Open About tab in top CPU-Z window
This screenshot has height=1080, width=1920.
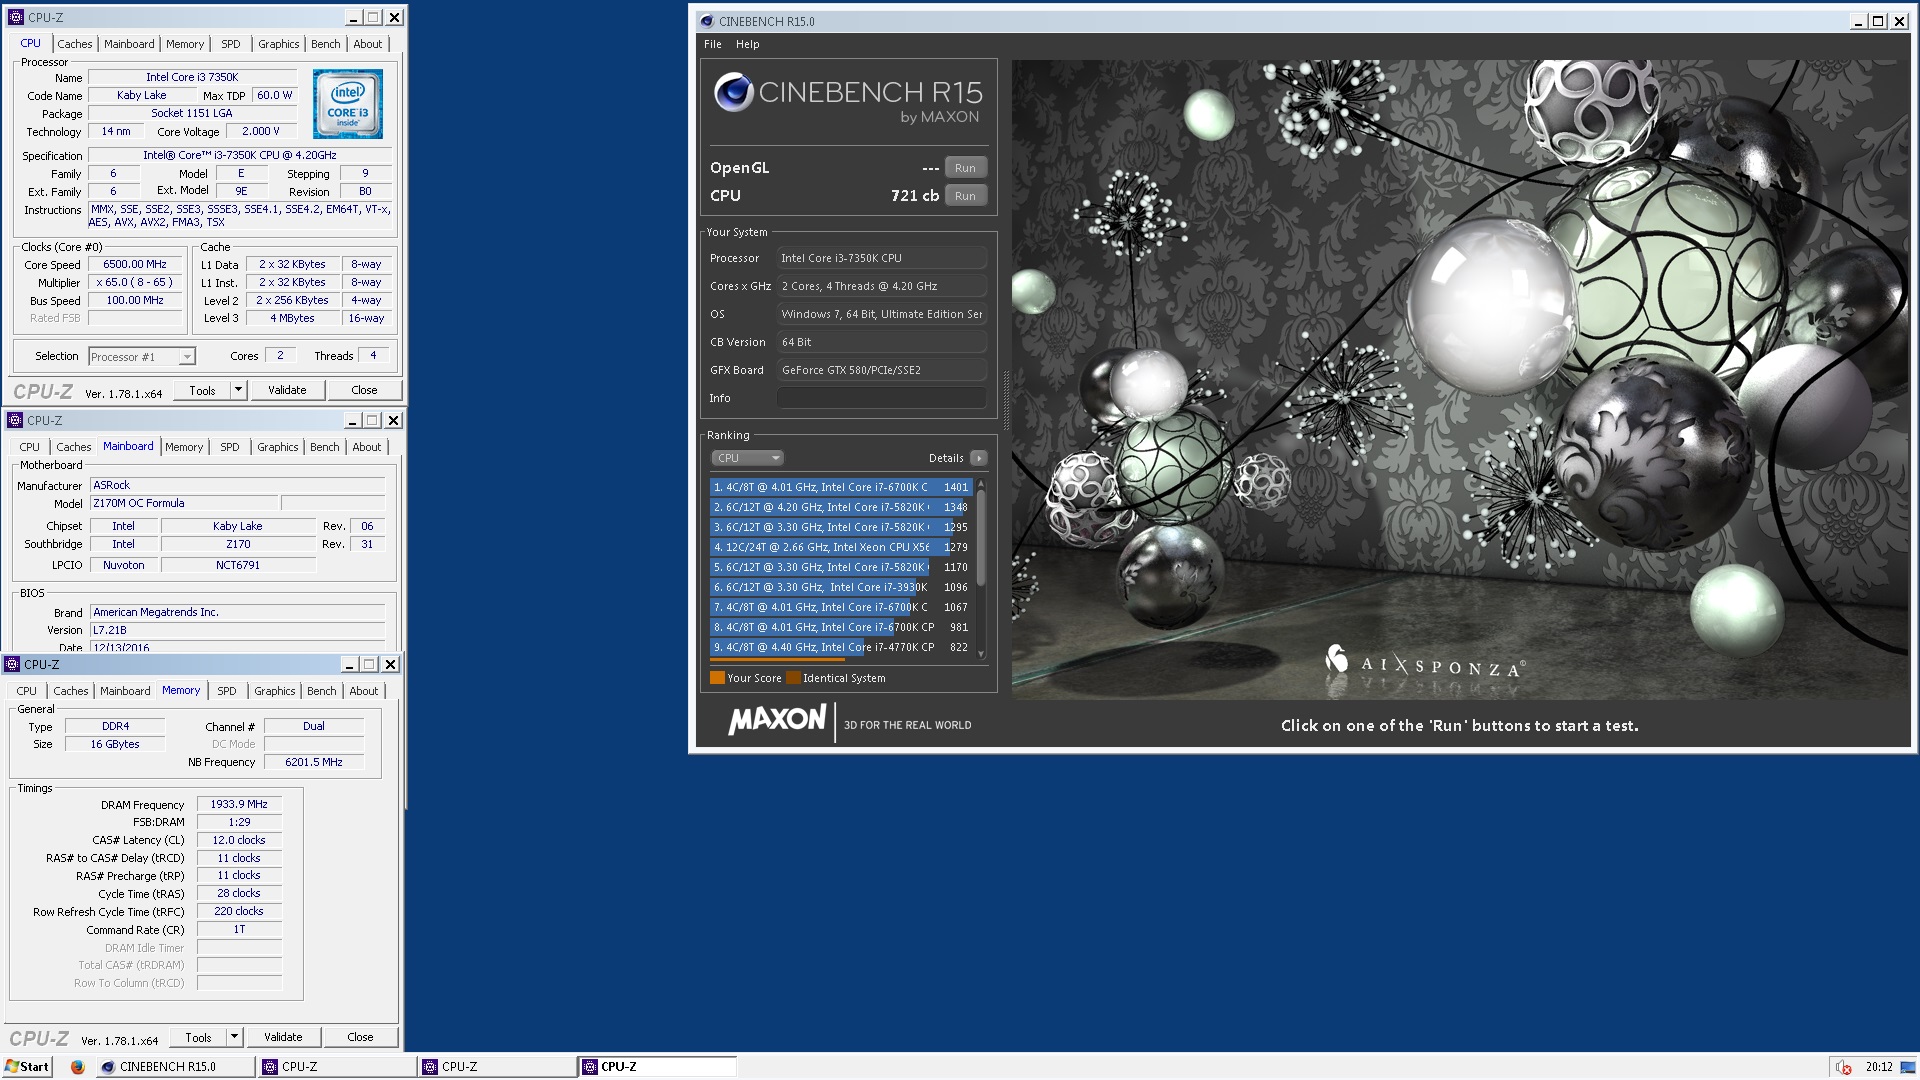[x=367, y=44]
